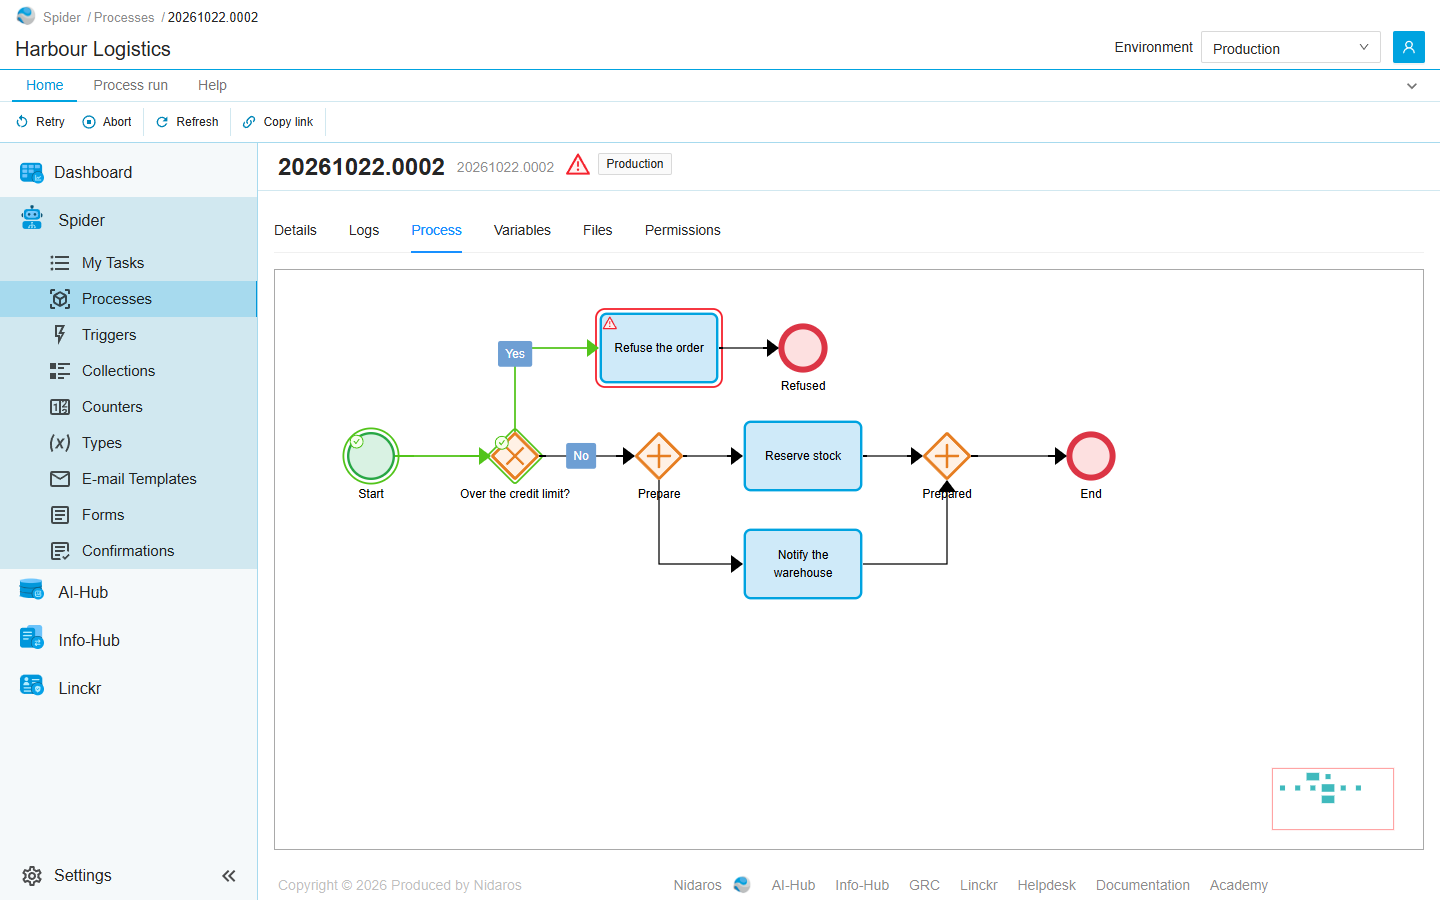Open the user profile icon

pos(1408,47)
